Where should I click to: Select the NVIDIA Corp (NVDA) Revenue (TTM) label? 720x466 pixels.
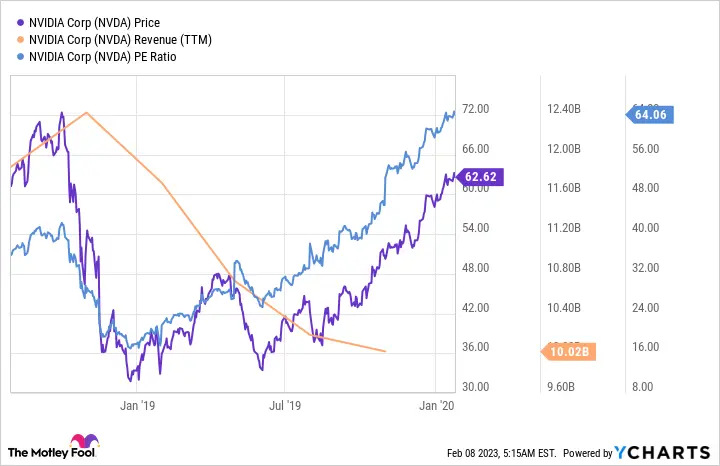121,38
